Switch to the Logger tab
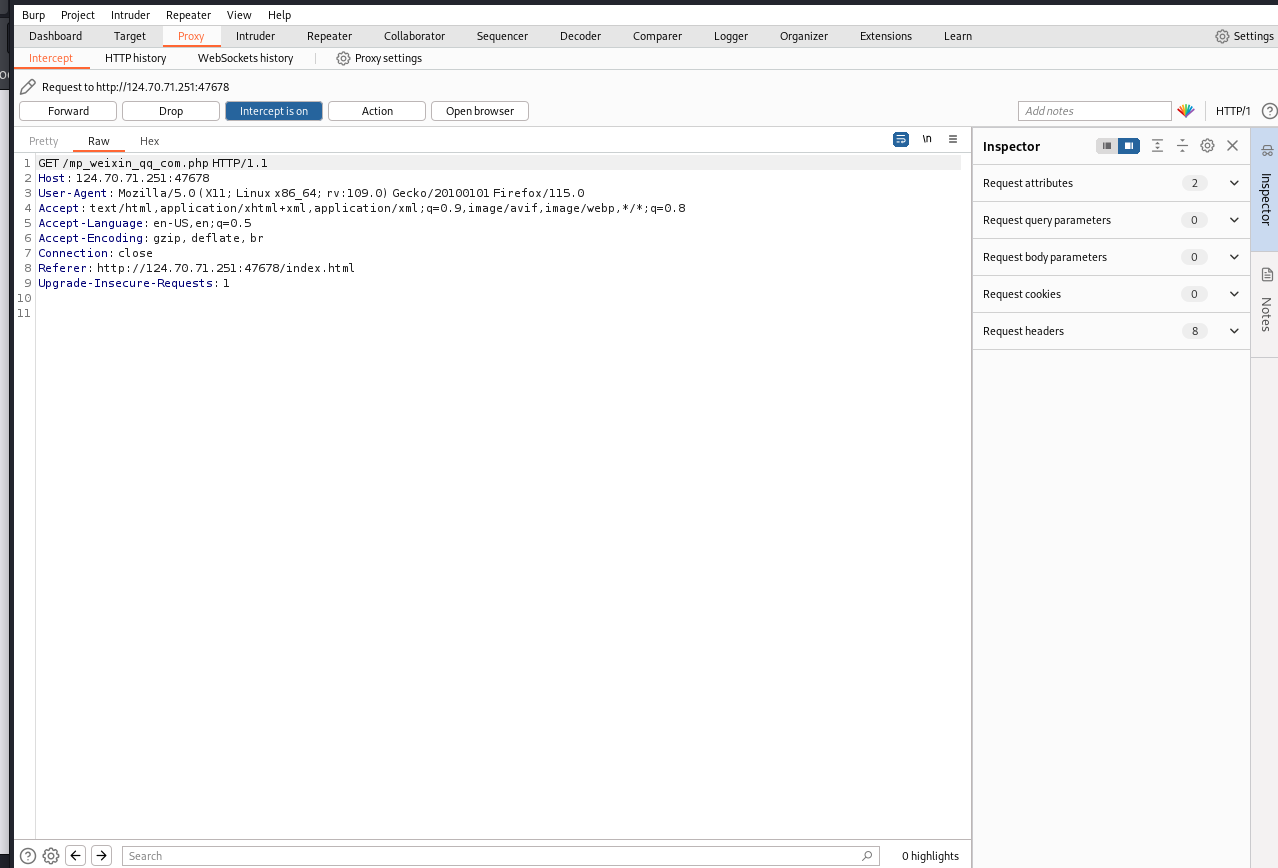Viewport: 1278px width, 868px height. point(731,36)
